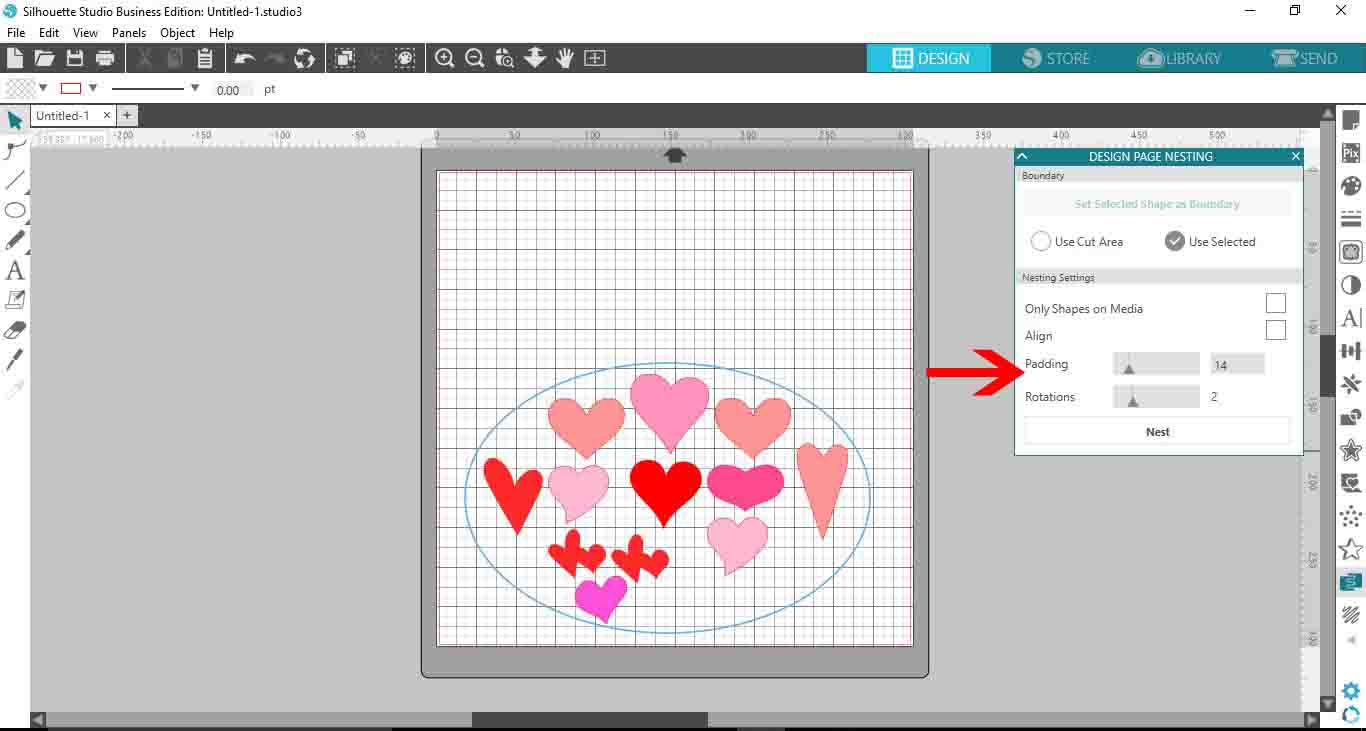Click the Padding value field

[x=1237, y=364]
